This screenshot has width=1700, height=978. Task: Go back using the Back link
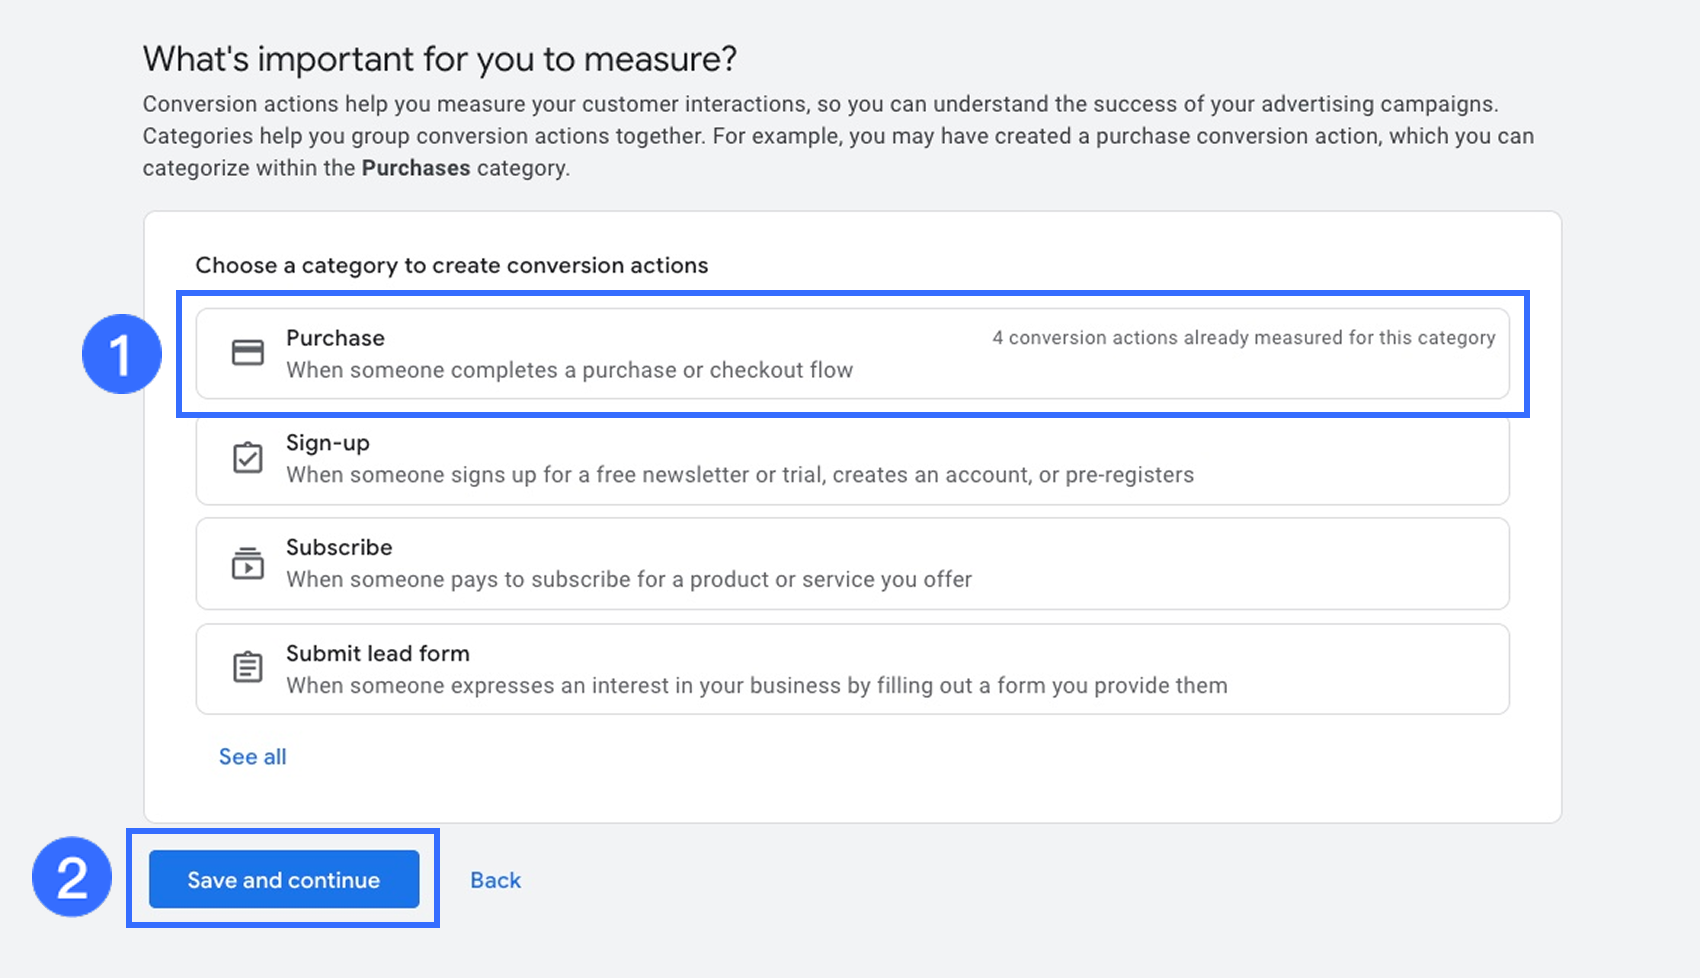coord(495,880)
